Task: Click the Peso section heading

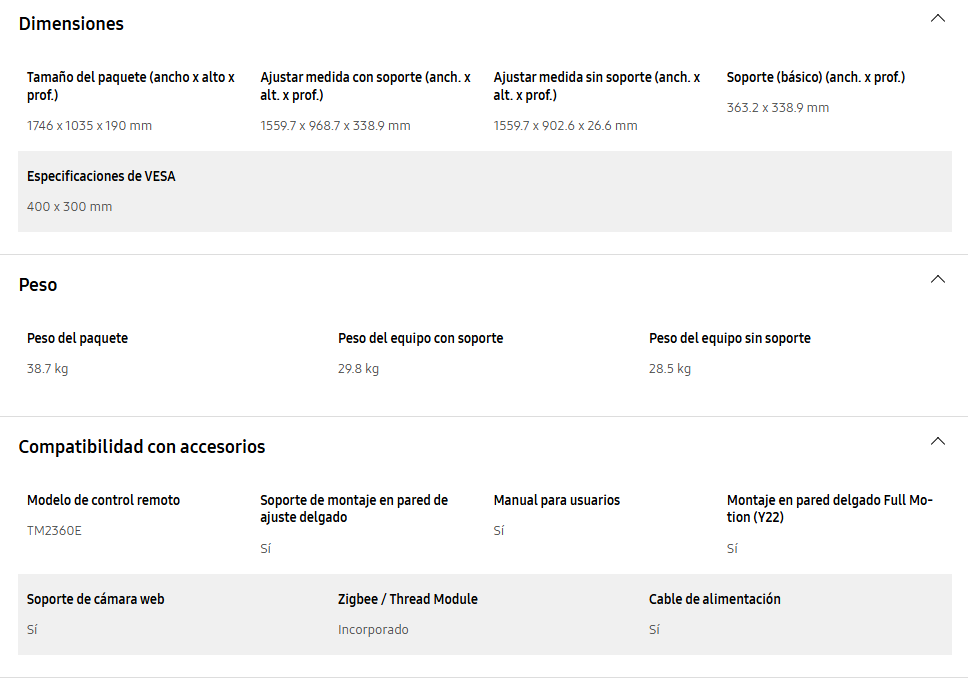Action: pyautogui.click(x=38, y=285)
